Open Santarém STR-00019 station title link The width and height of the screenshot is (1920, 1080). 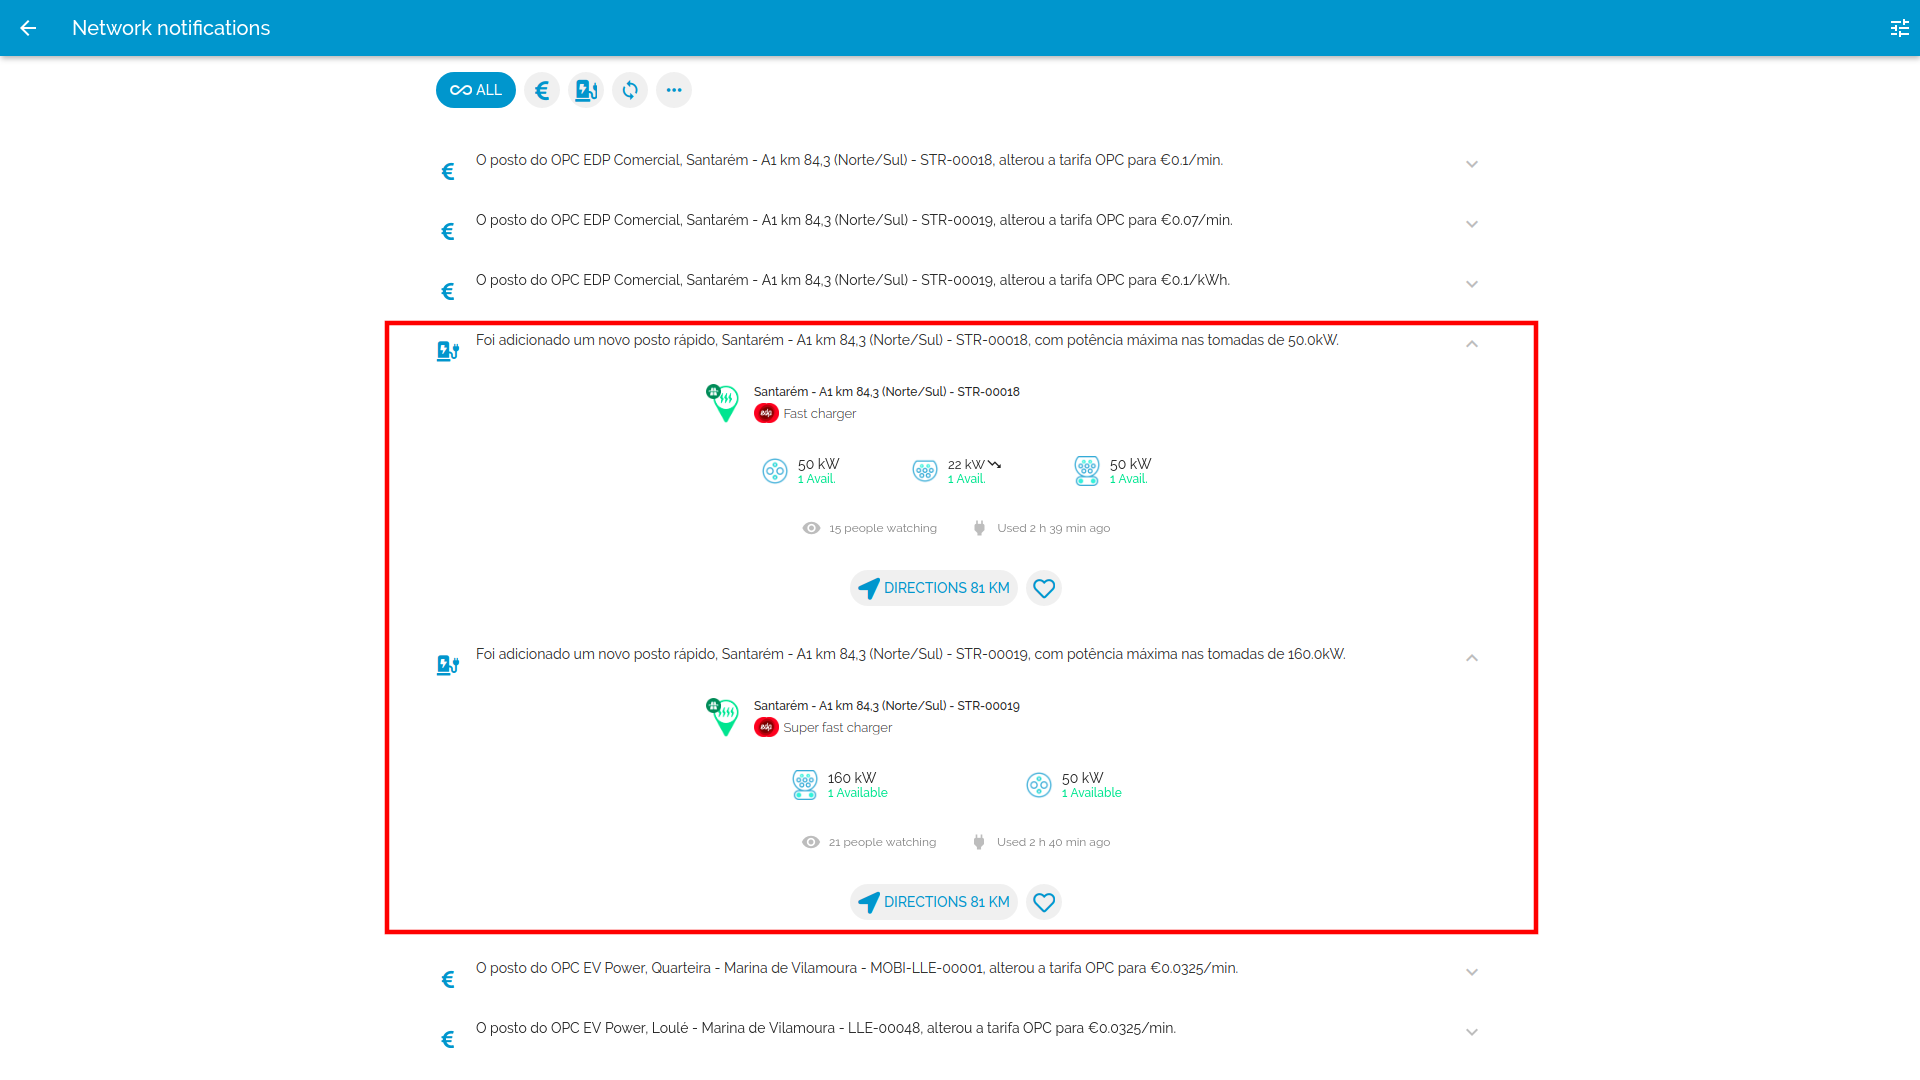pyautogui.click(x=886, y=706)
